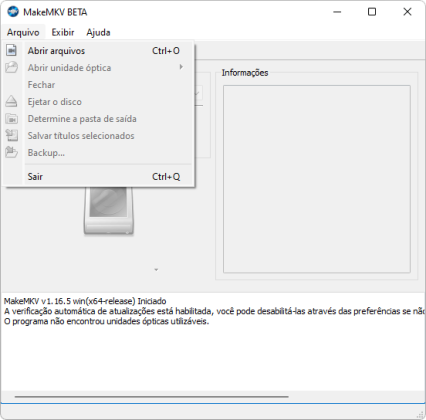Click the output folder icon in menu
Screen dimensions: 426x420
click(12, 119)
